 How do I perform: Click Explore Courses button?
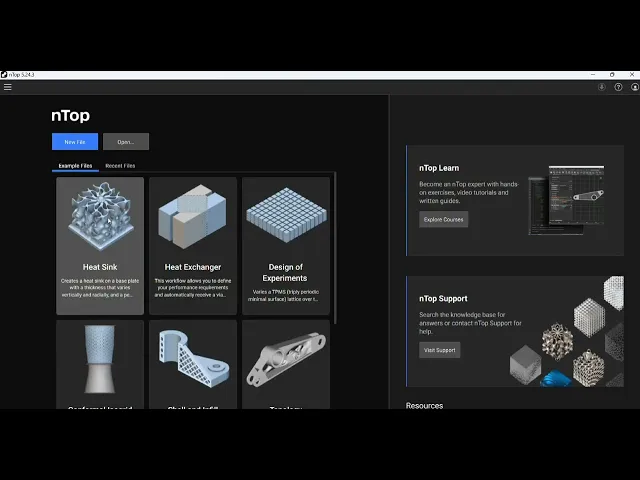coord(443,220)
